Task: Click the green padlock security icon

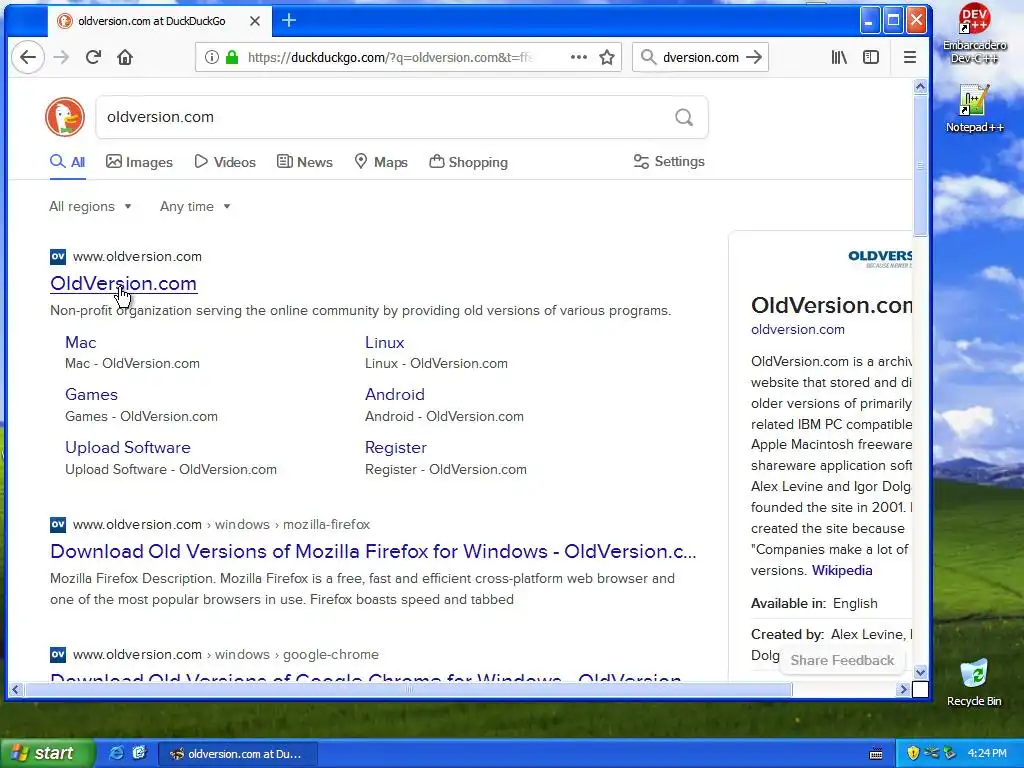Action: point(231,57)
